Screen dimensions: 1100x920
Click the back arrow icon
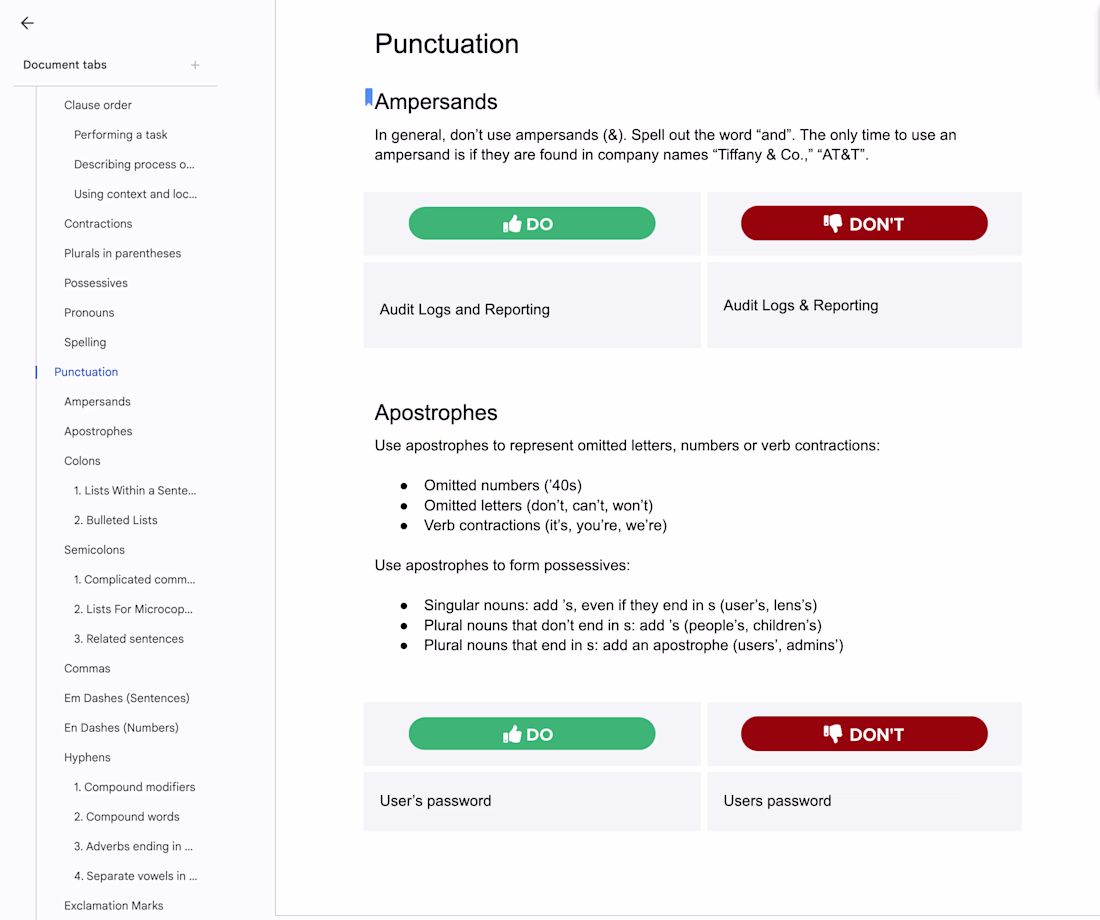[x=27, y=23]
